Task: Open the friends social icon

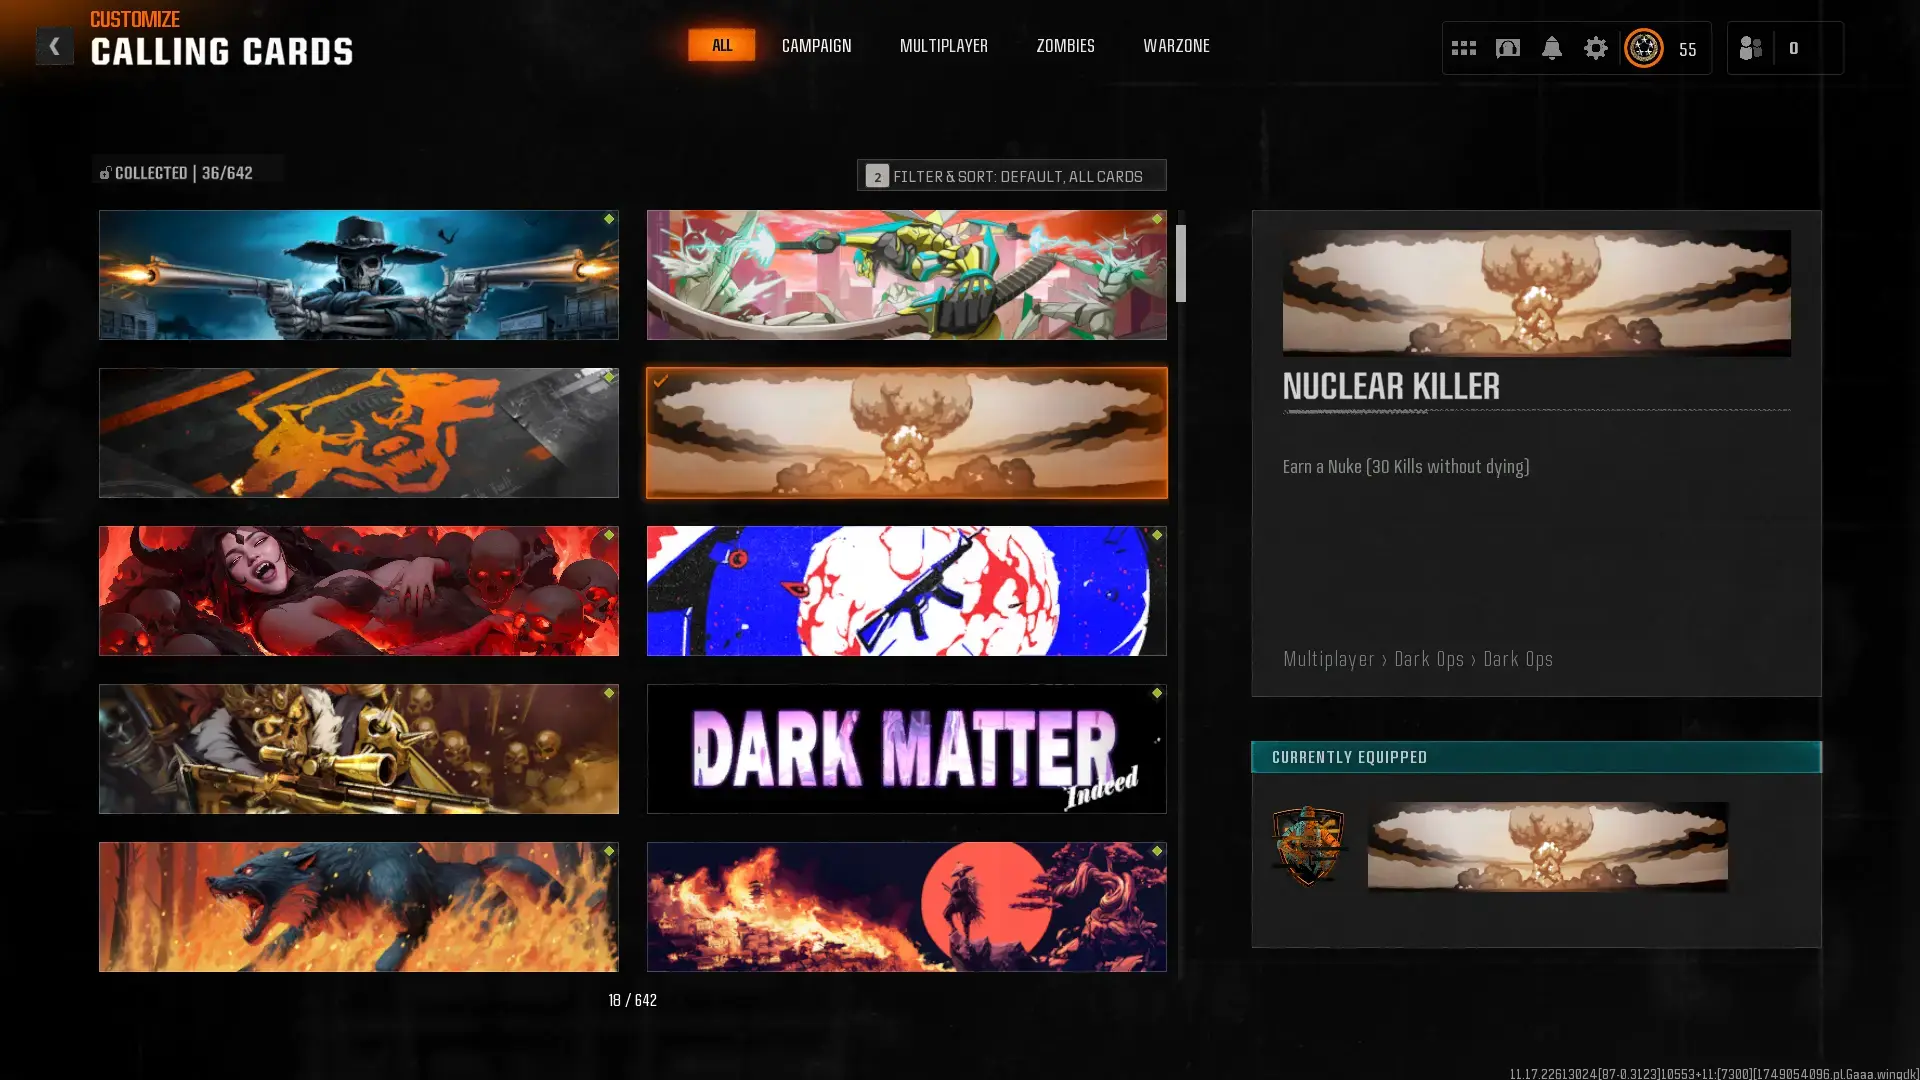Action: point(1750,48)
